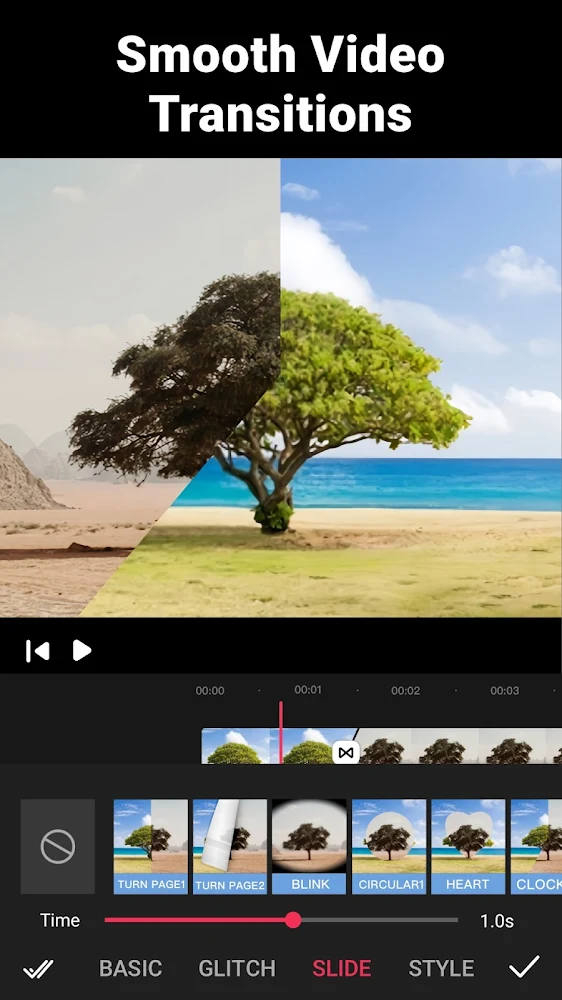Select the green-tree beach clip in timeline
The image size is (562, 1000).
point(274,746)
